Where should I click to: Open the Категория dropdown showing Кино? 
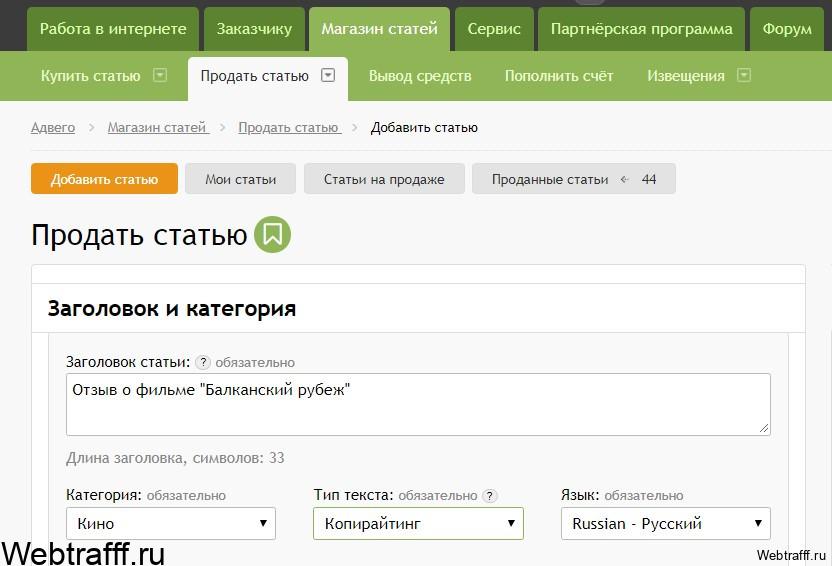(171, 524)
